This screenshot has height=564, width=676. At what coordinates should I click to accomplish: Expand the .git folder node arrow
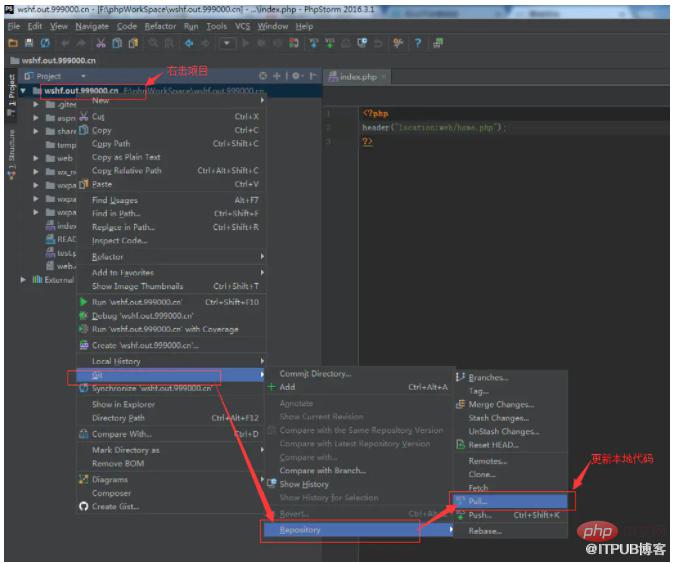tap(36, 105)
